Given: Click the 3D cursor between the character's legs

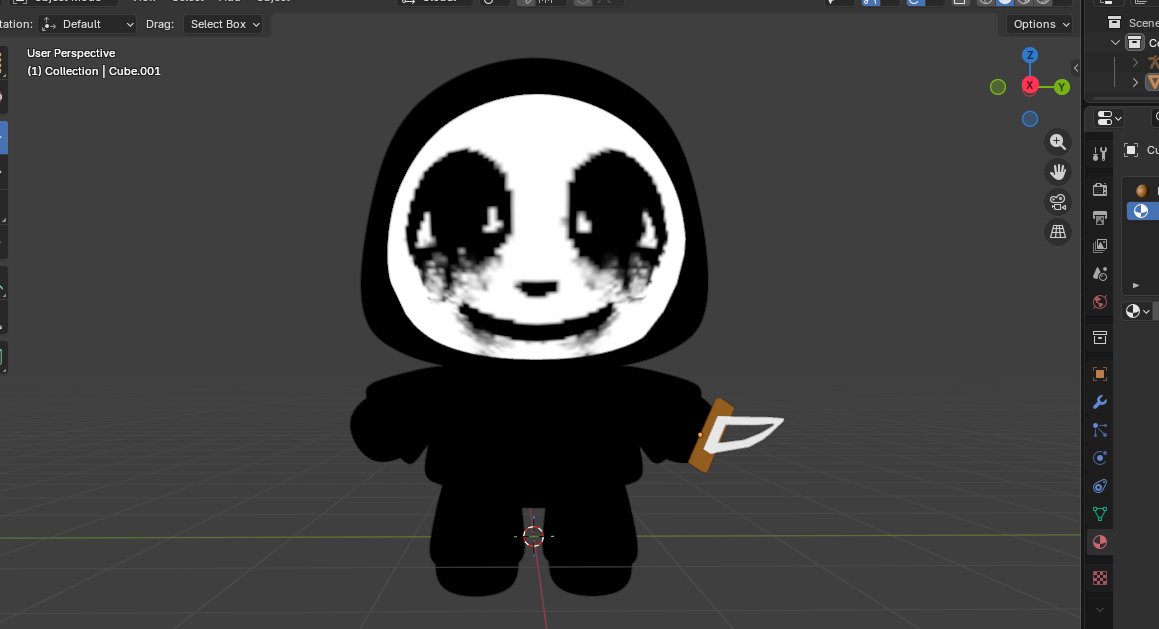Looking at the screenshot, I should pyautogui.click(x=533, y=536).
